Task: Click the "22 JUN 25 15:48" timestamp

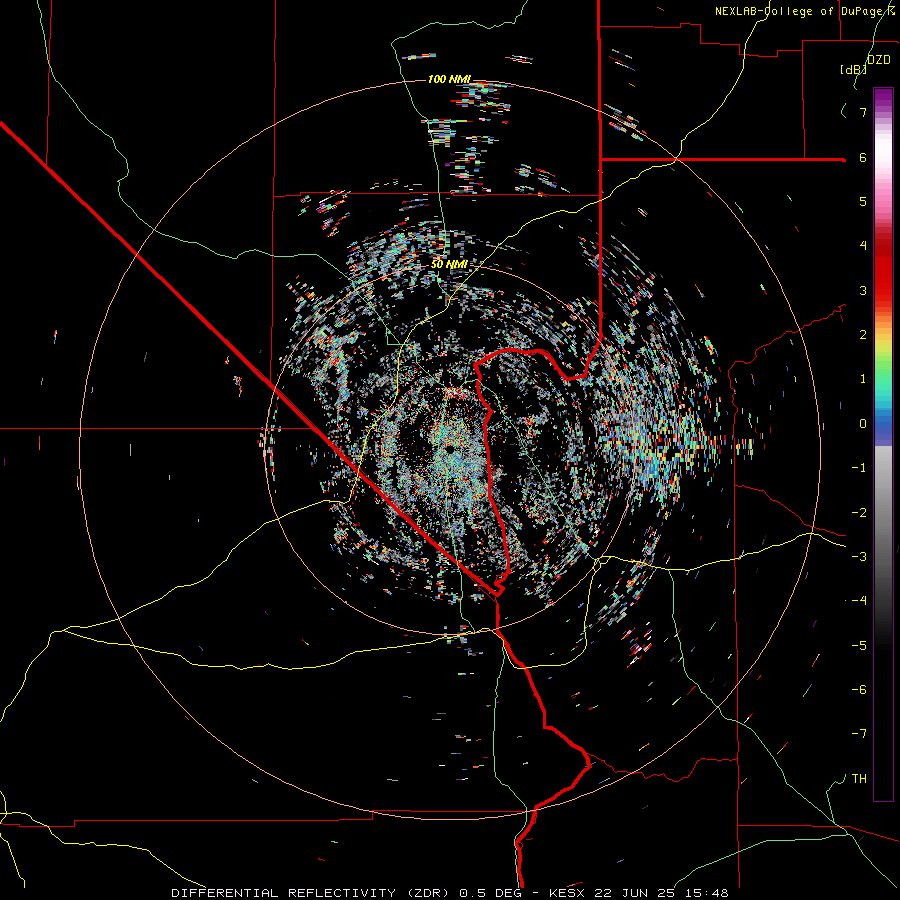Action: coord(659,893)
